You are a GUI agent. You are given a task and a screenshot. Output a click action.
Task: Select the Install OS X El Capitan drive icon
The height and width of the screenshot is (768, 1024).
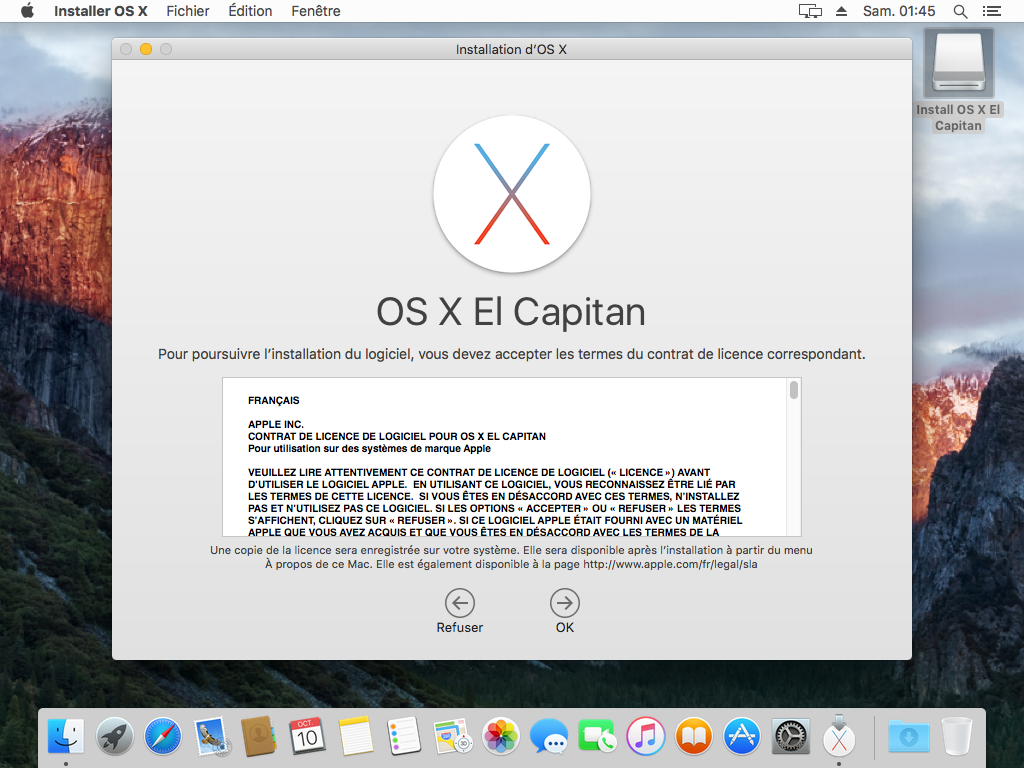pos(958,63)
